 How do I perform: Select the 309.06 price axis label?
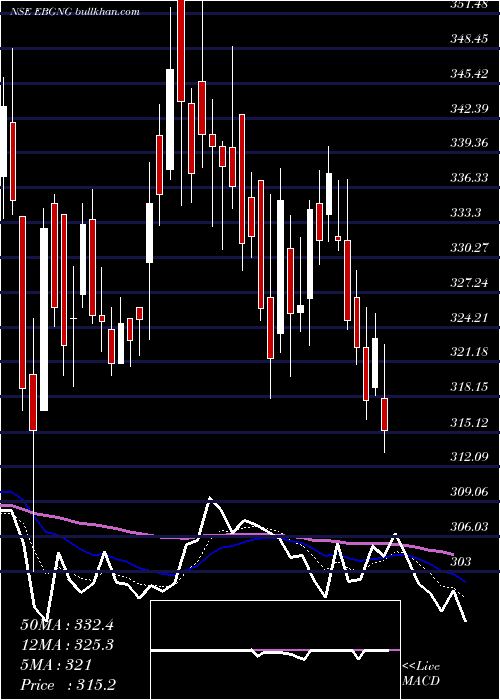click(469, 492)
